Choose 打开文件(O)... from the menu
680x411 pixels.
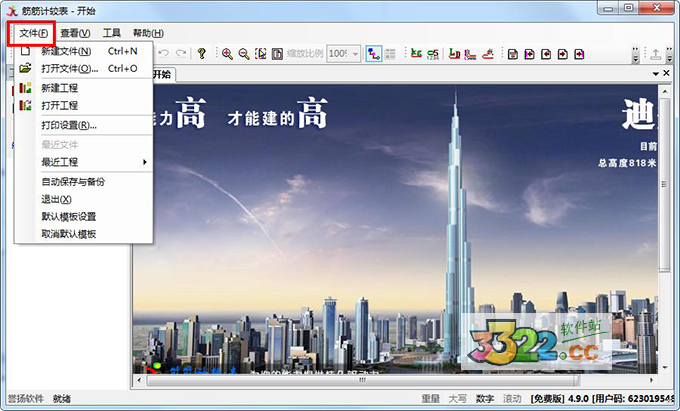pos(84,68)
